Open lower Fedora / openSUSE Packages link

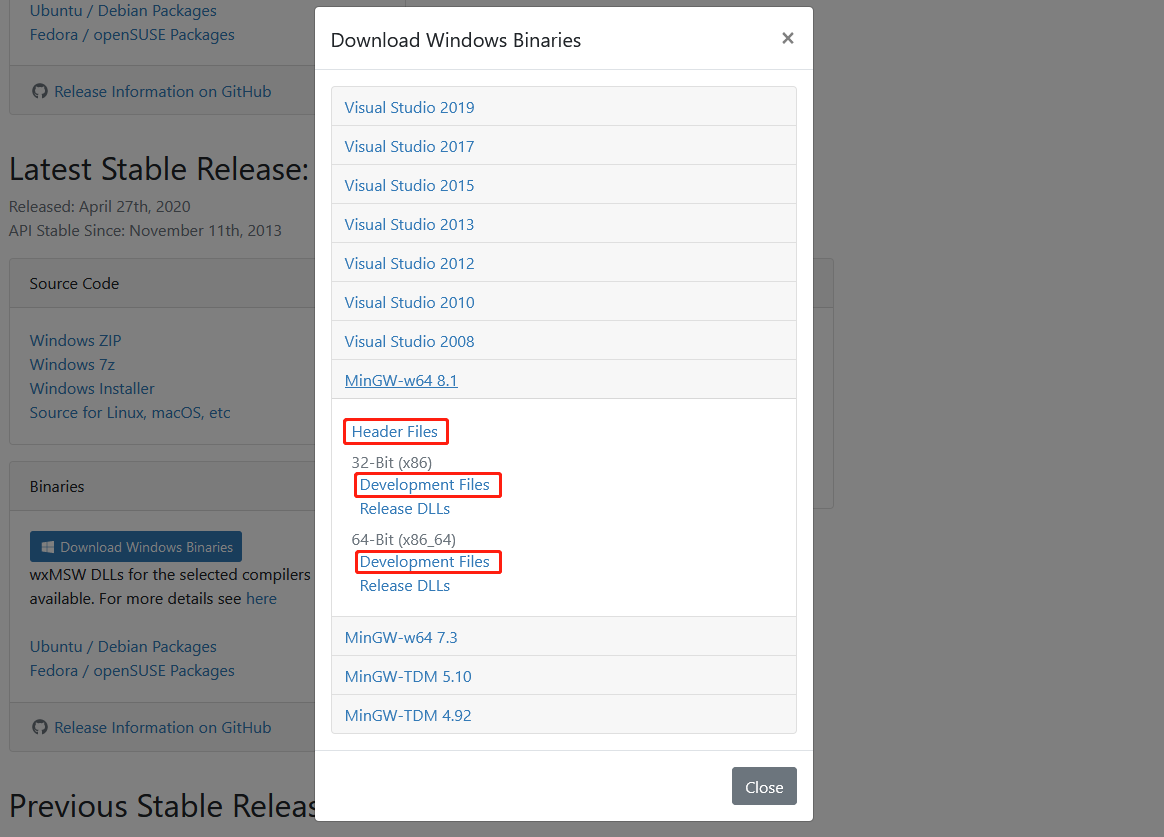click(132, 671)
